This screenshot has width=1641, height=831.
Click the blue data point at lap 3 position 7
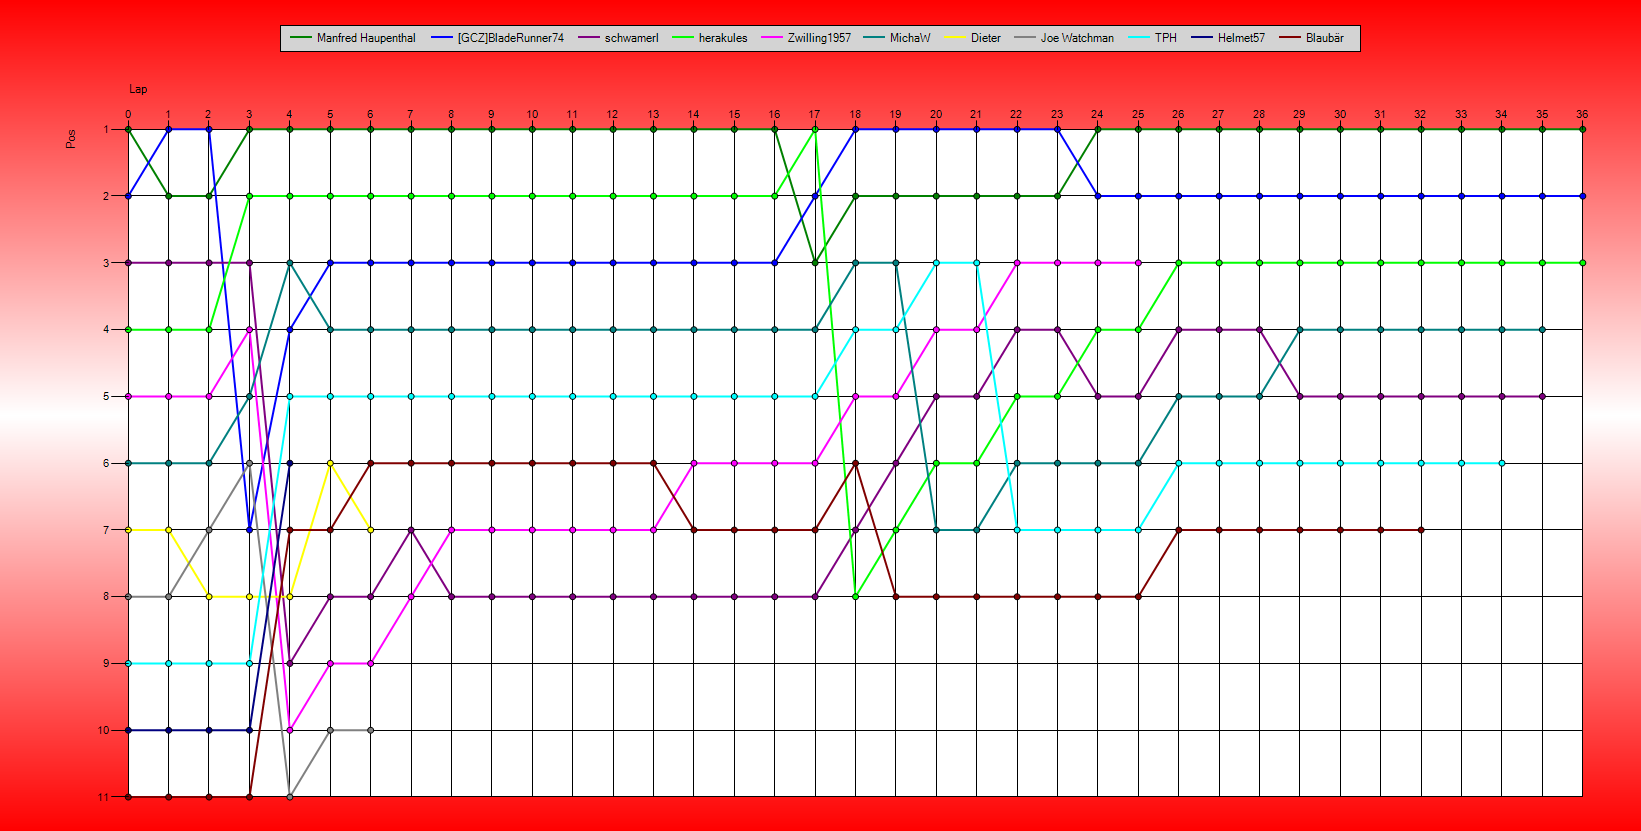tap(249, 530)
